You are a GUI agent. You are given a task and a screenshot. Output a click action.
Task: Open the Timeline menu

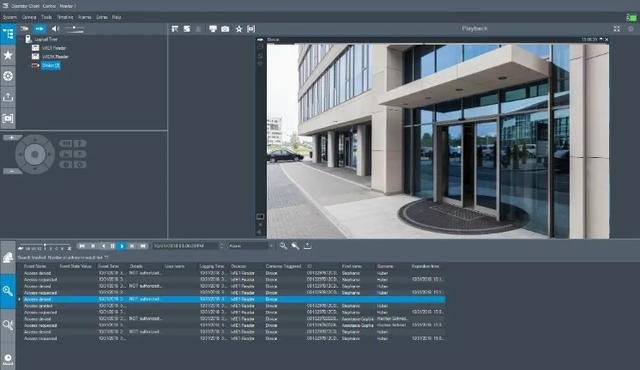click(65, 17)
